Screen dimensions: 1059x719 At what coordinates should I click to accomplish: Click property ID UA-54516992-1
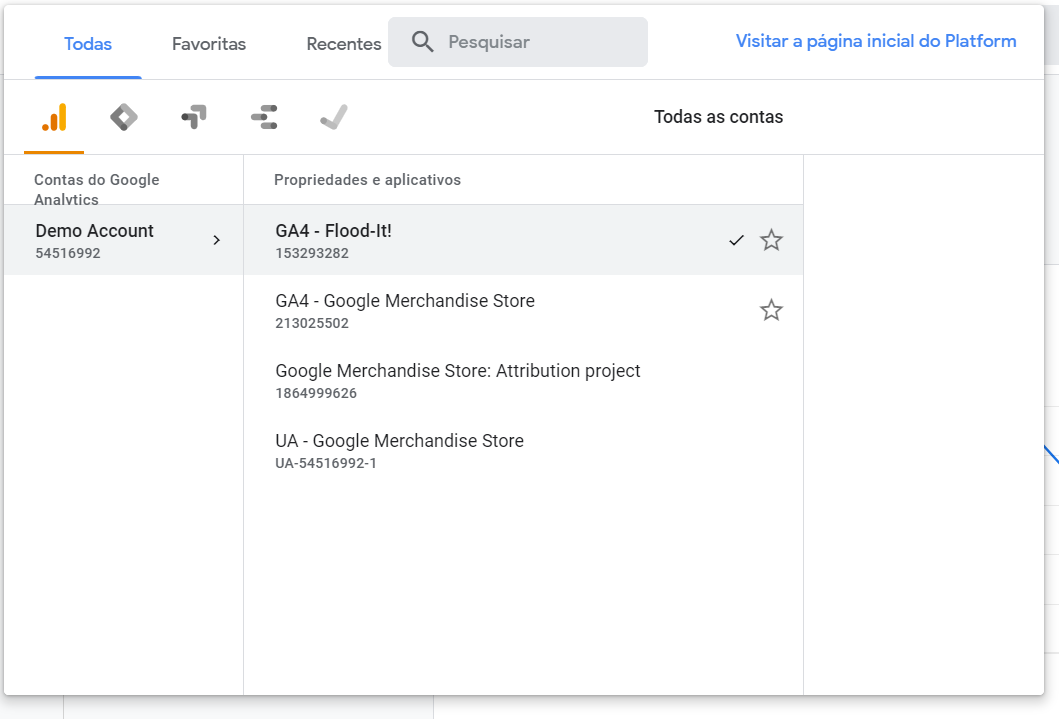coord(326,464)
